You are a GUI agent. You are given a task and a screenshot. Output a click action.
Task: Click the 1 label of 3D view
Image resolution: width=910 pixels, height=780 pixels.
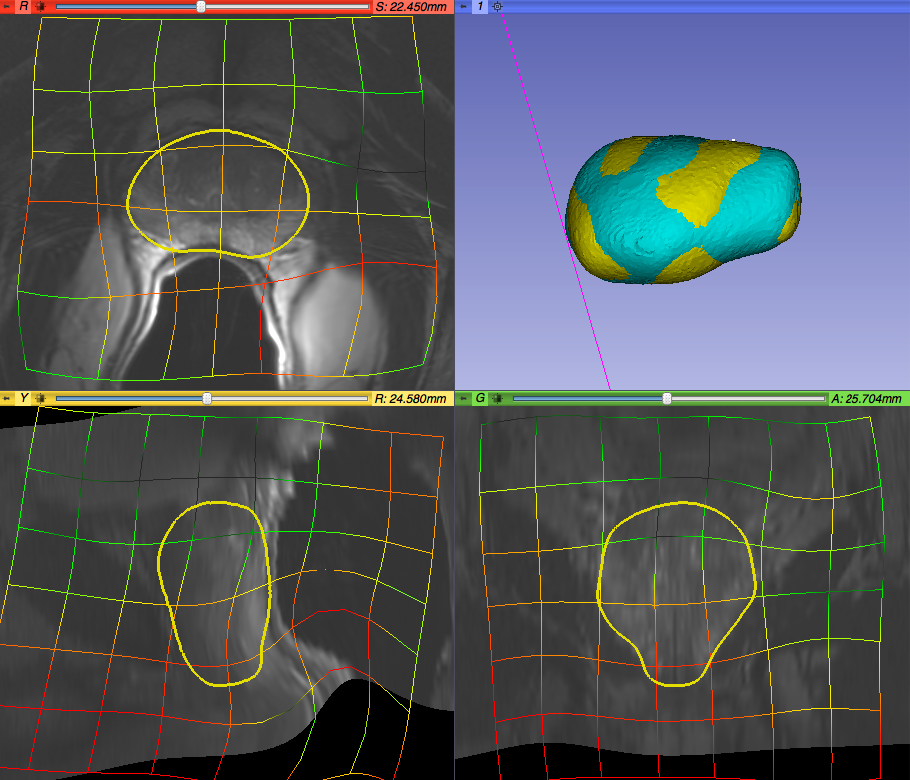click(480, 6)
